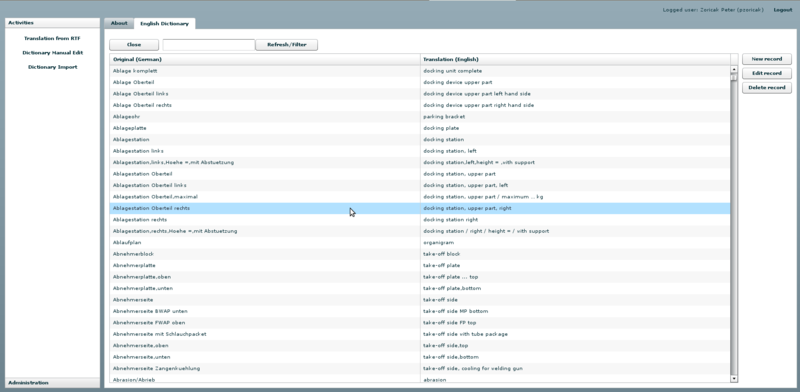
Task: Open Dictionary Import activity
Action: click(52, 67)
